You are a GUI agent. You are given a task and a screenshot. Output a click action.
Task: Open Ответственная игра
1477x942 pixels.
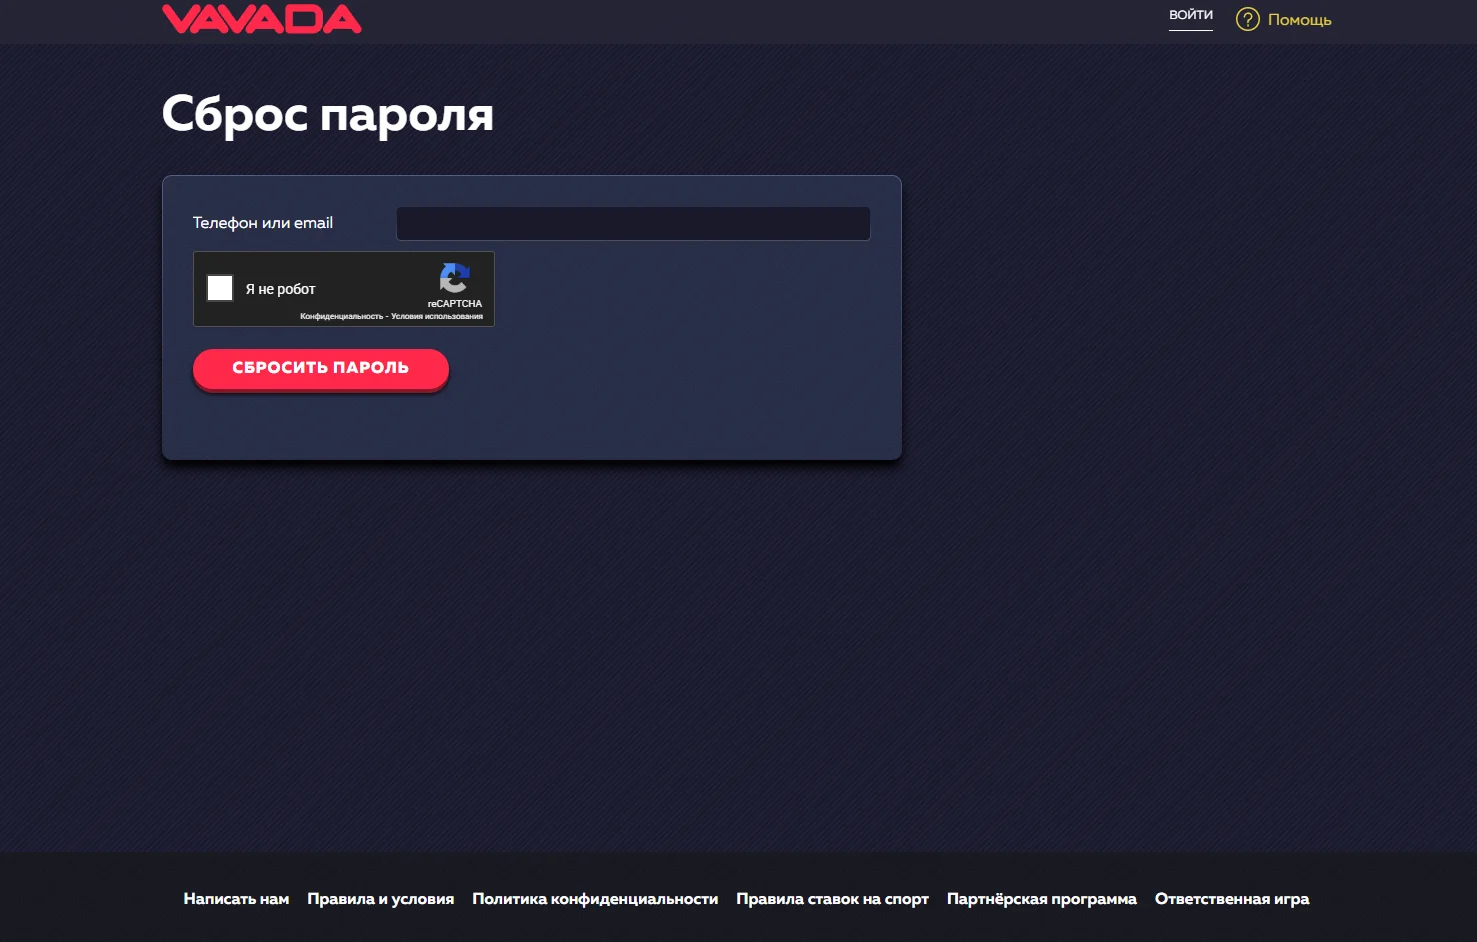(1232, 898)
